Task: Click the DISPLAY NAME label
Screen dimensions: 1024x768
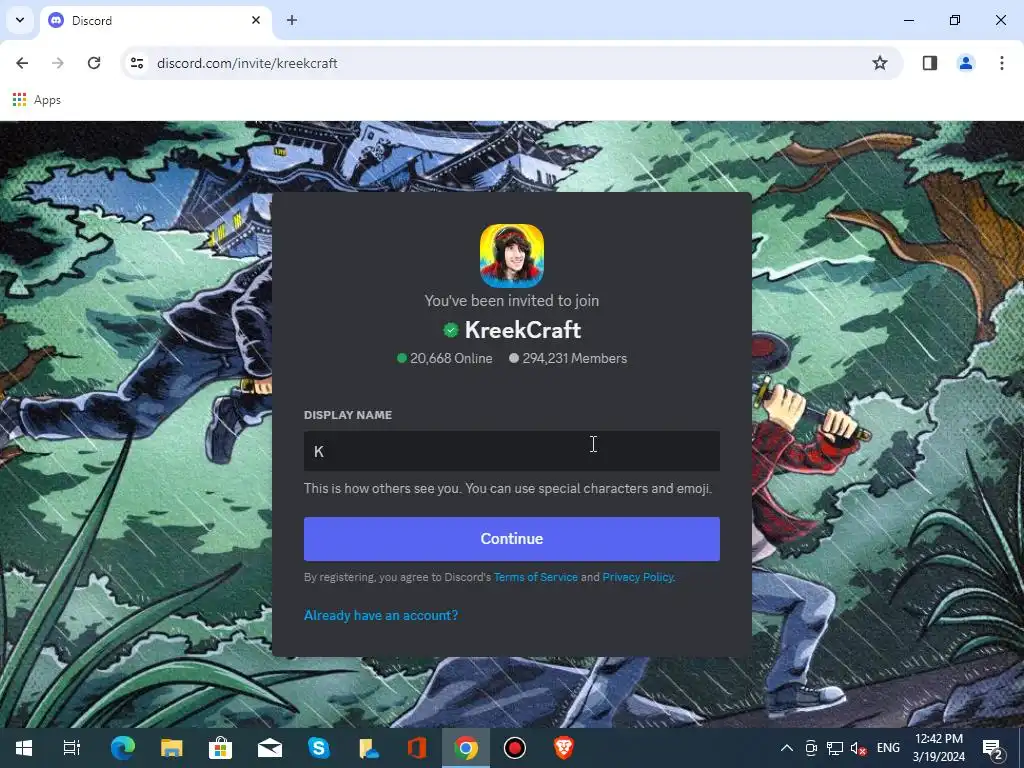Action: tap(347, 415)
